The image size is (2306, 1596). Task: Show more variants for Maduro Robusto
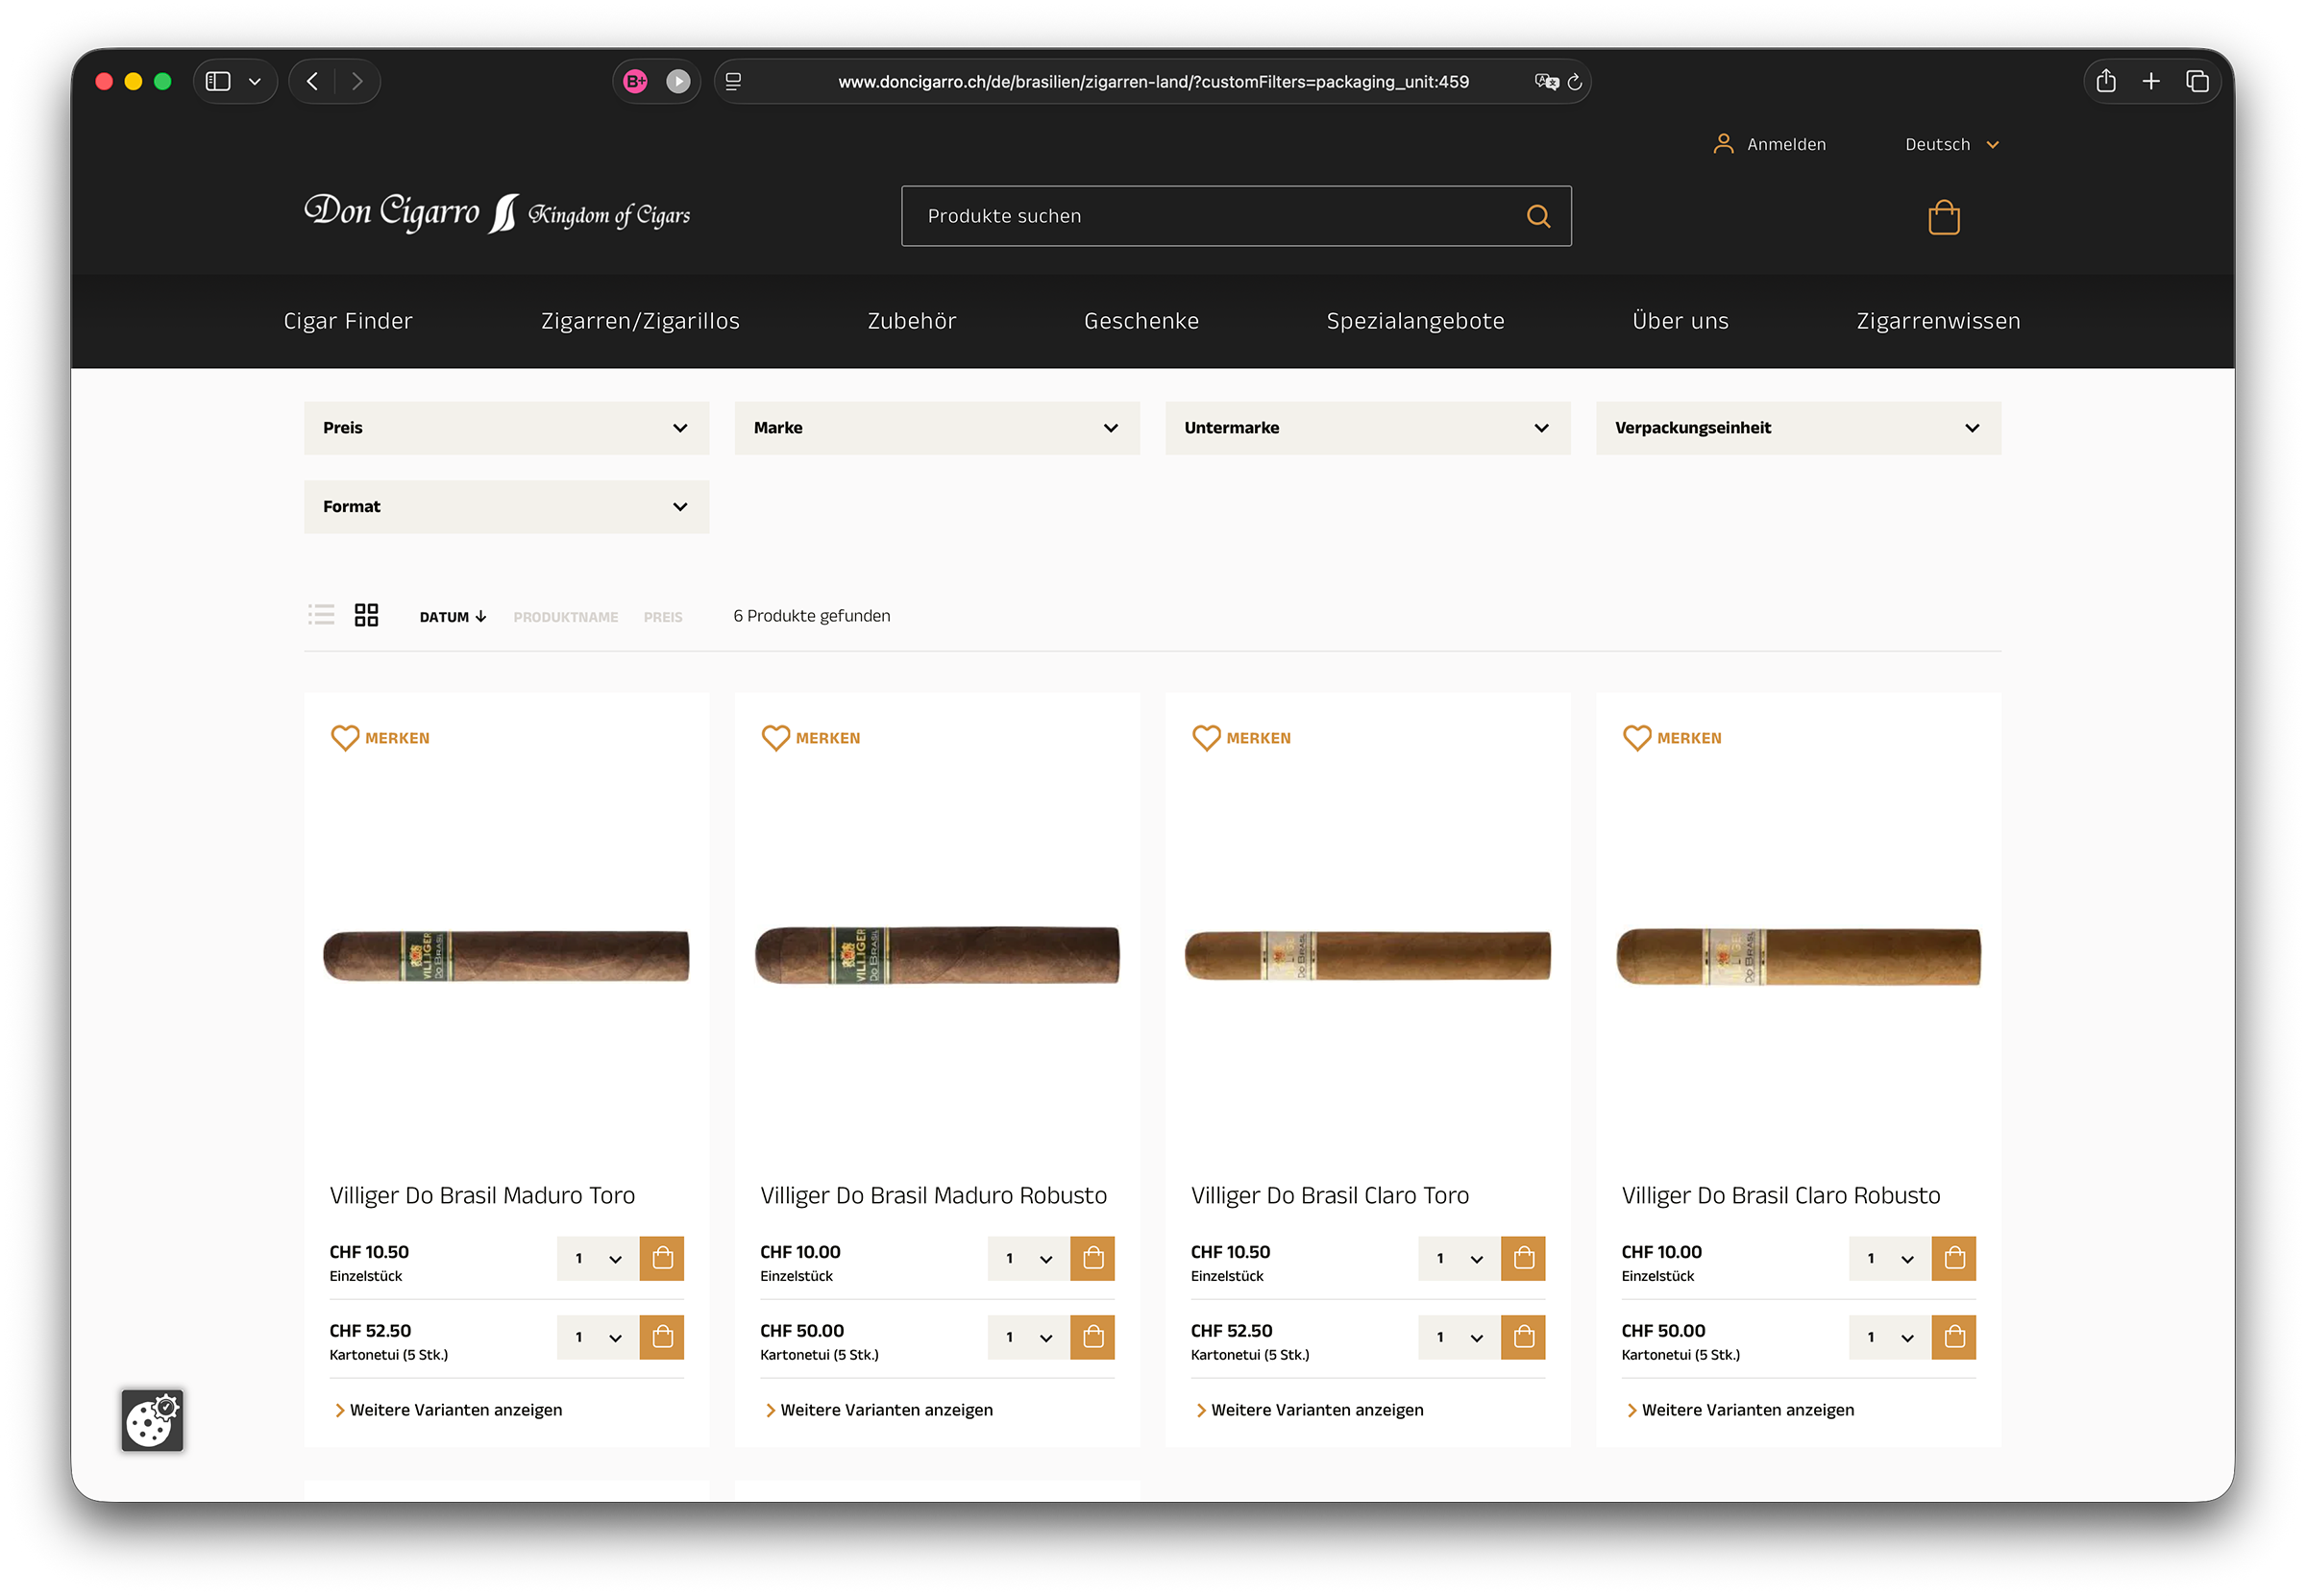pyautogui.click(x=879, y=1410)
